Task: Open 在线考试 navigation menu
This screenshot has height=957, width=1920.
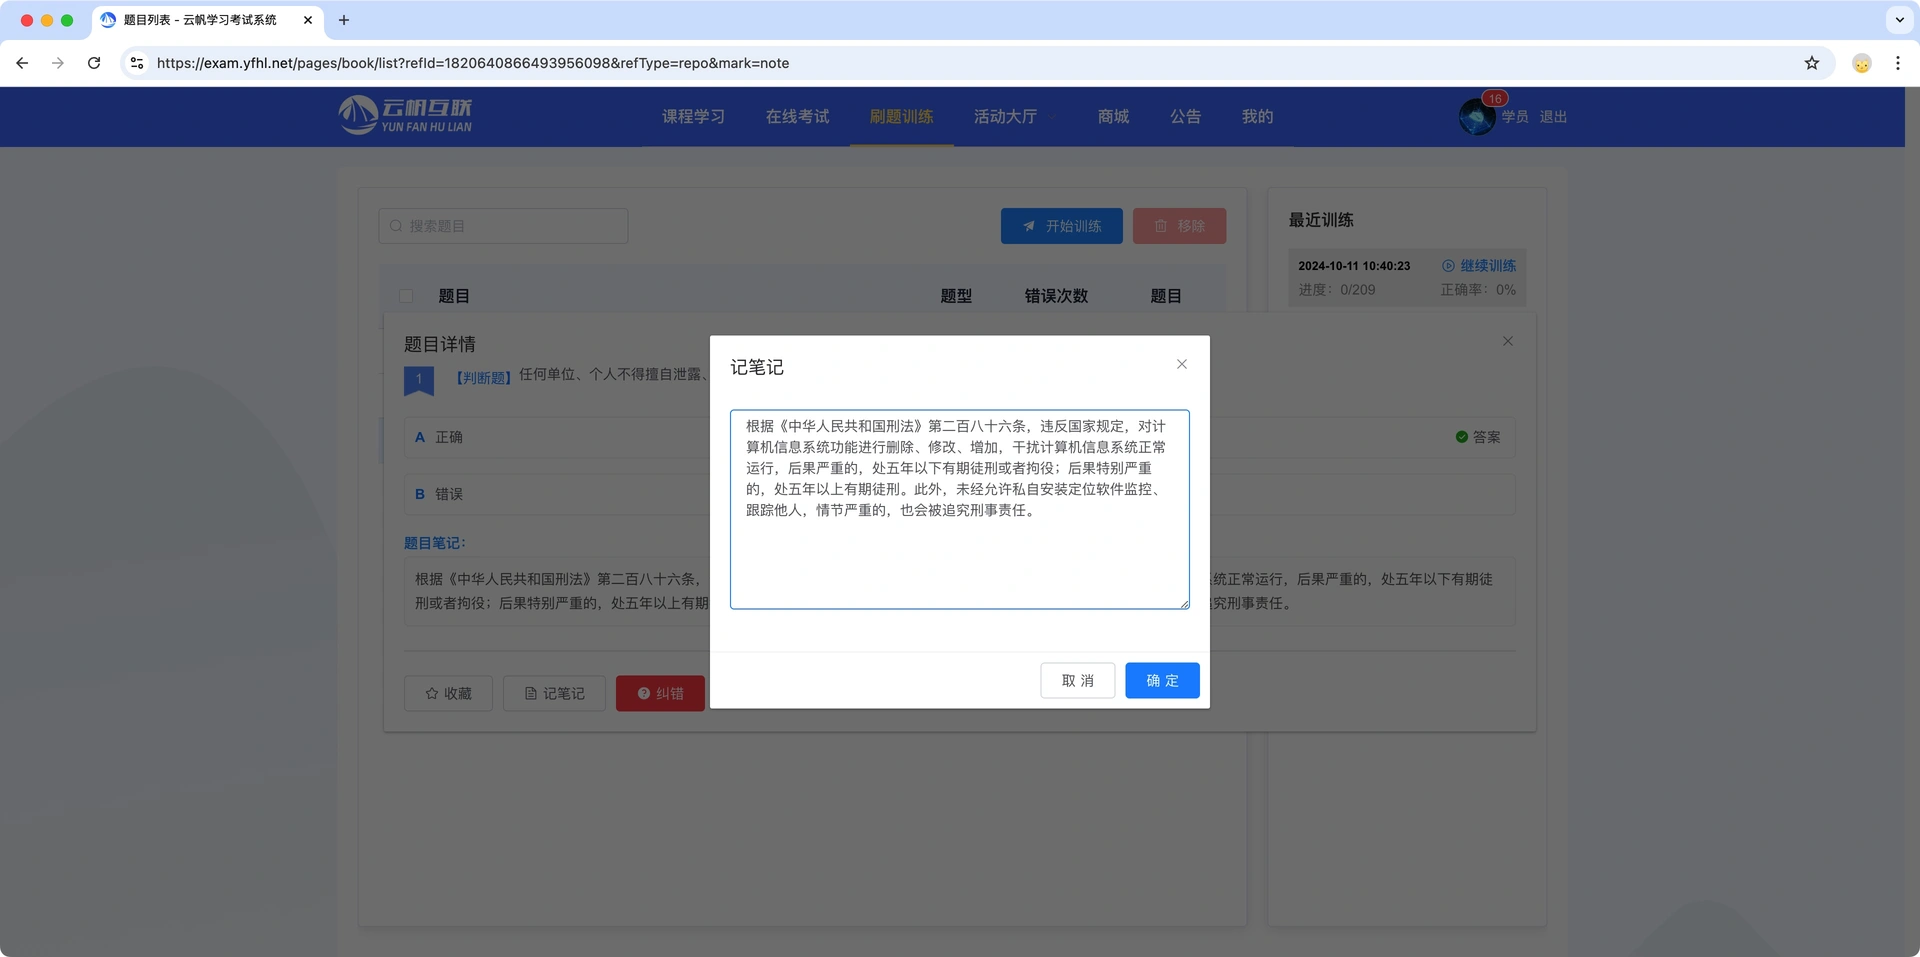Action: click(x=797, y=117)
